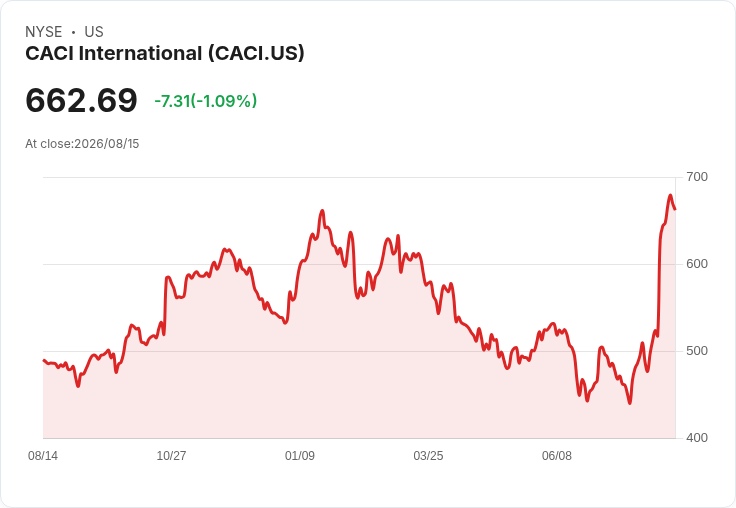Click the 01/09 x-axis date label
The image size is (736, 508).
pos(299,455)
